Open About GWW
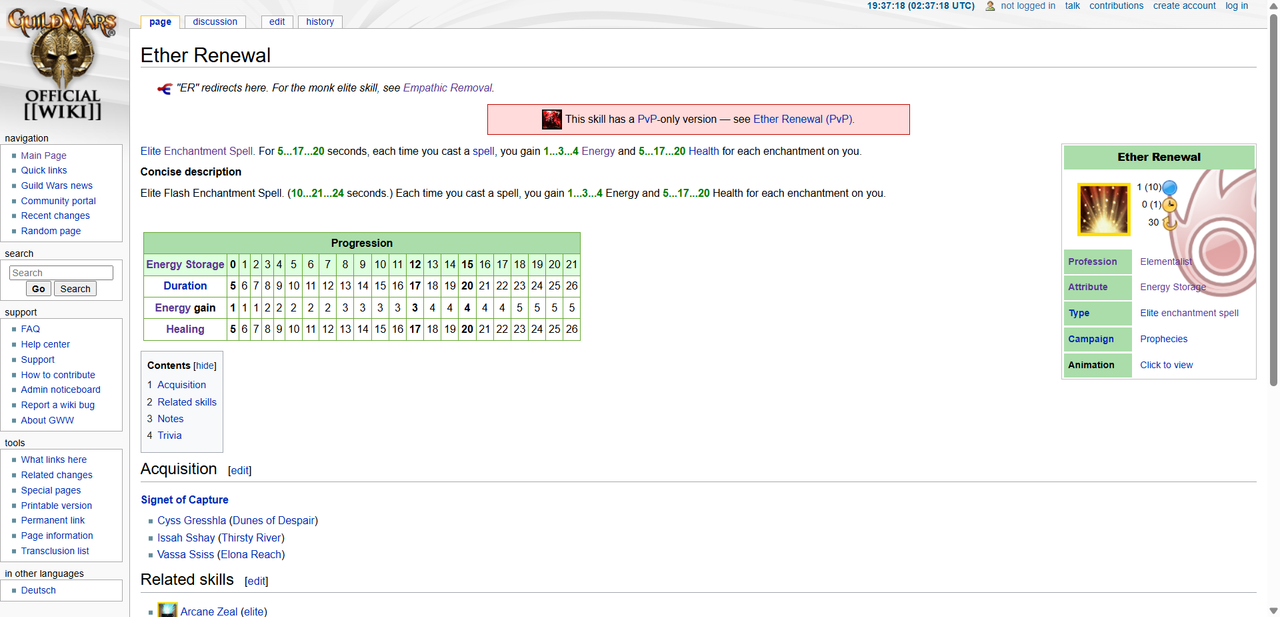The width and height of the screenshot is (1280, 617). [48, 420]
